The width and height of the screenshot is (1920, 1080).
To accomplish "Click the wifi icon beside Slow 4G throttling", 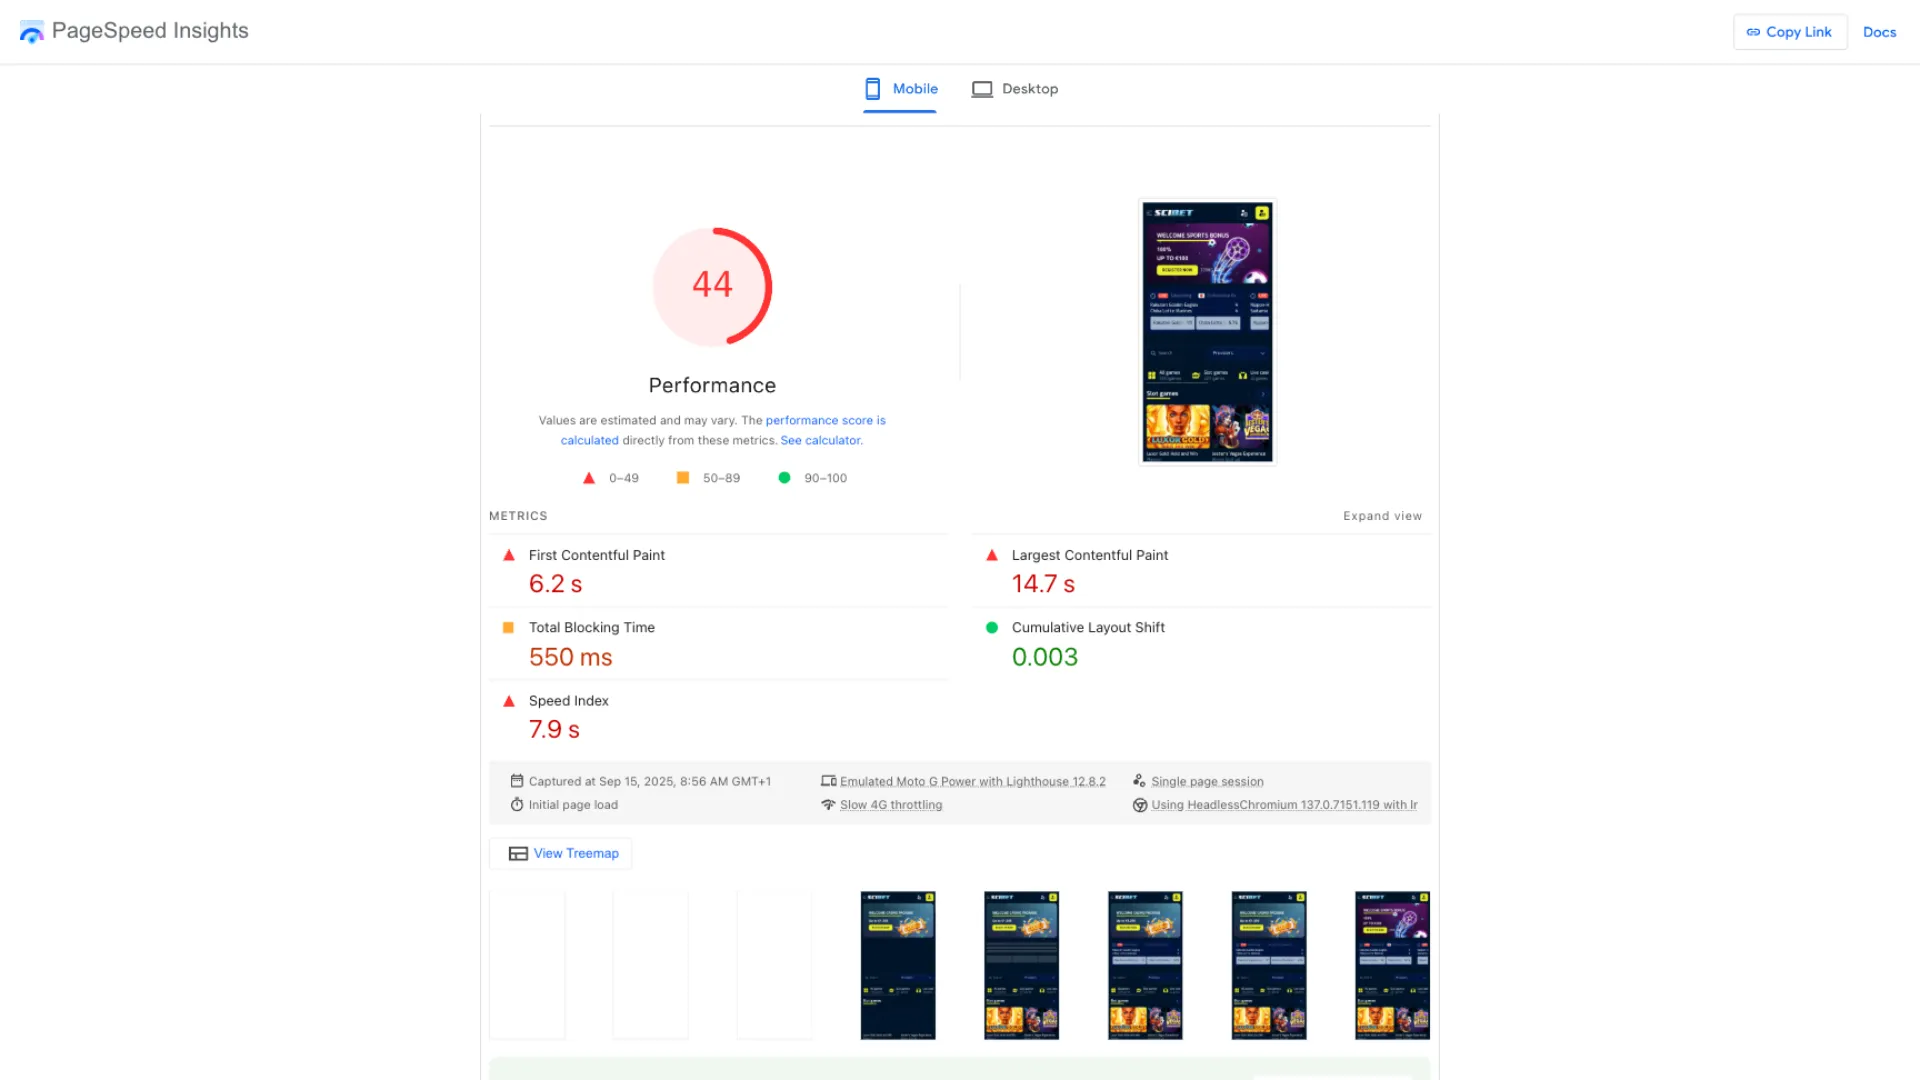I will pos(828,804).
